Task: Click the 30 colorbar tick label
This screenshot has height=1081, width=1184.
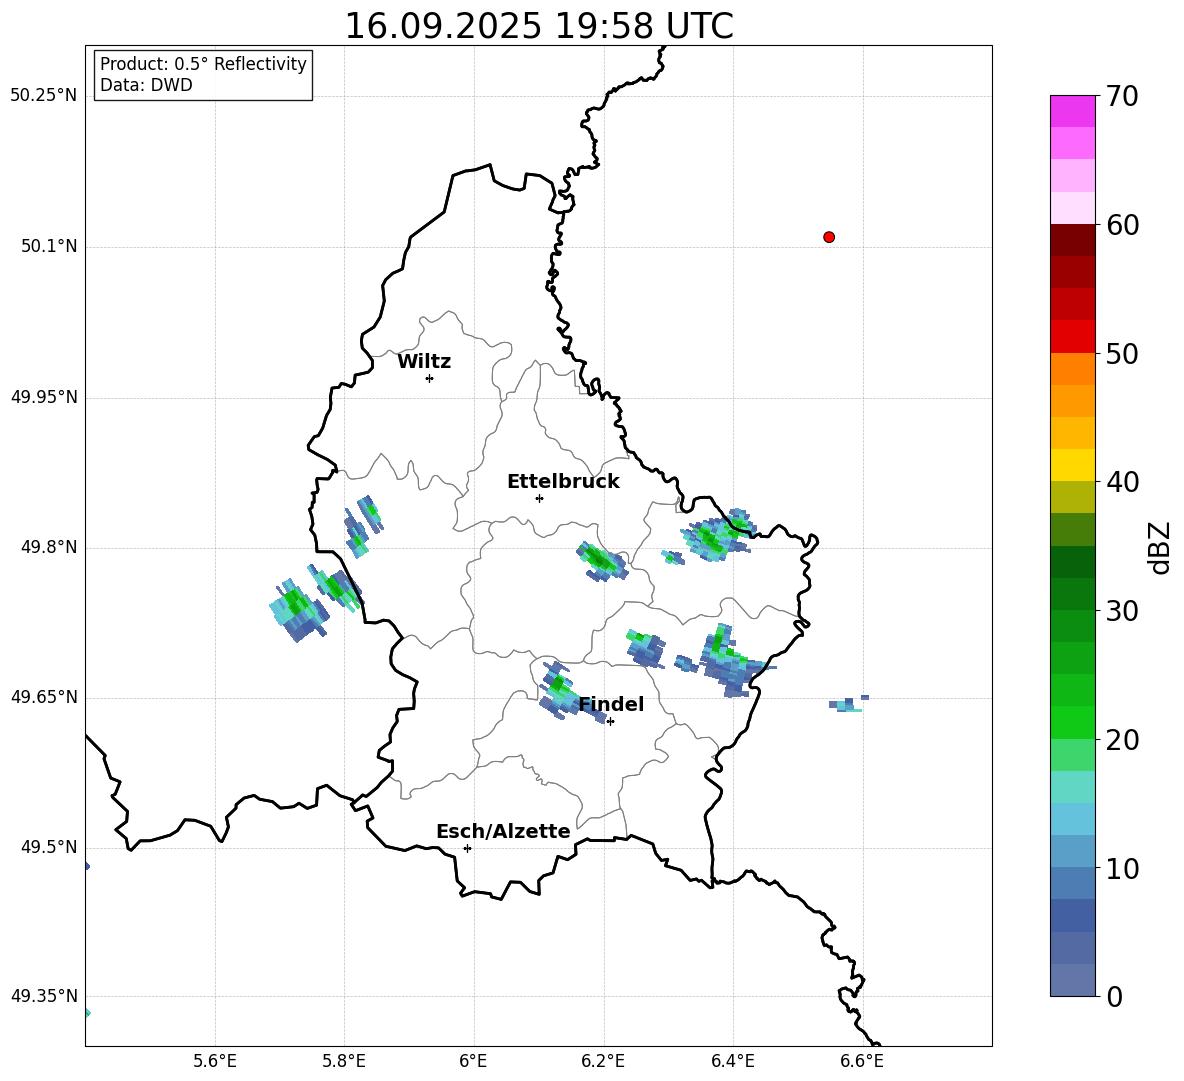Action: click(1122, 611)
